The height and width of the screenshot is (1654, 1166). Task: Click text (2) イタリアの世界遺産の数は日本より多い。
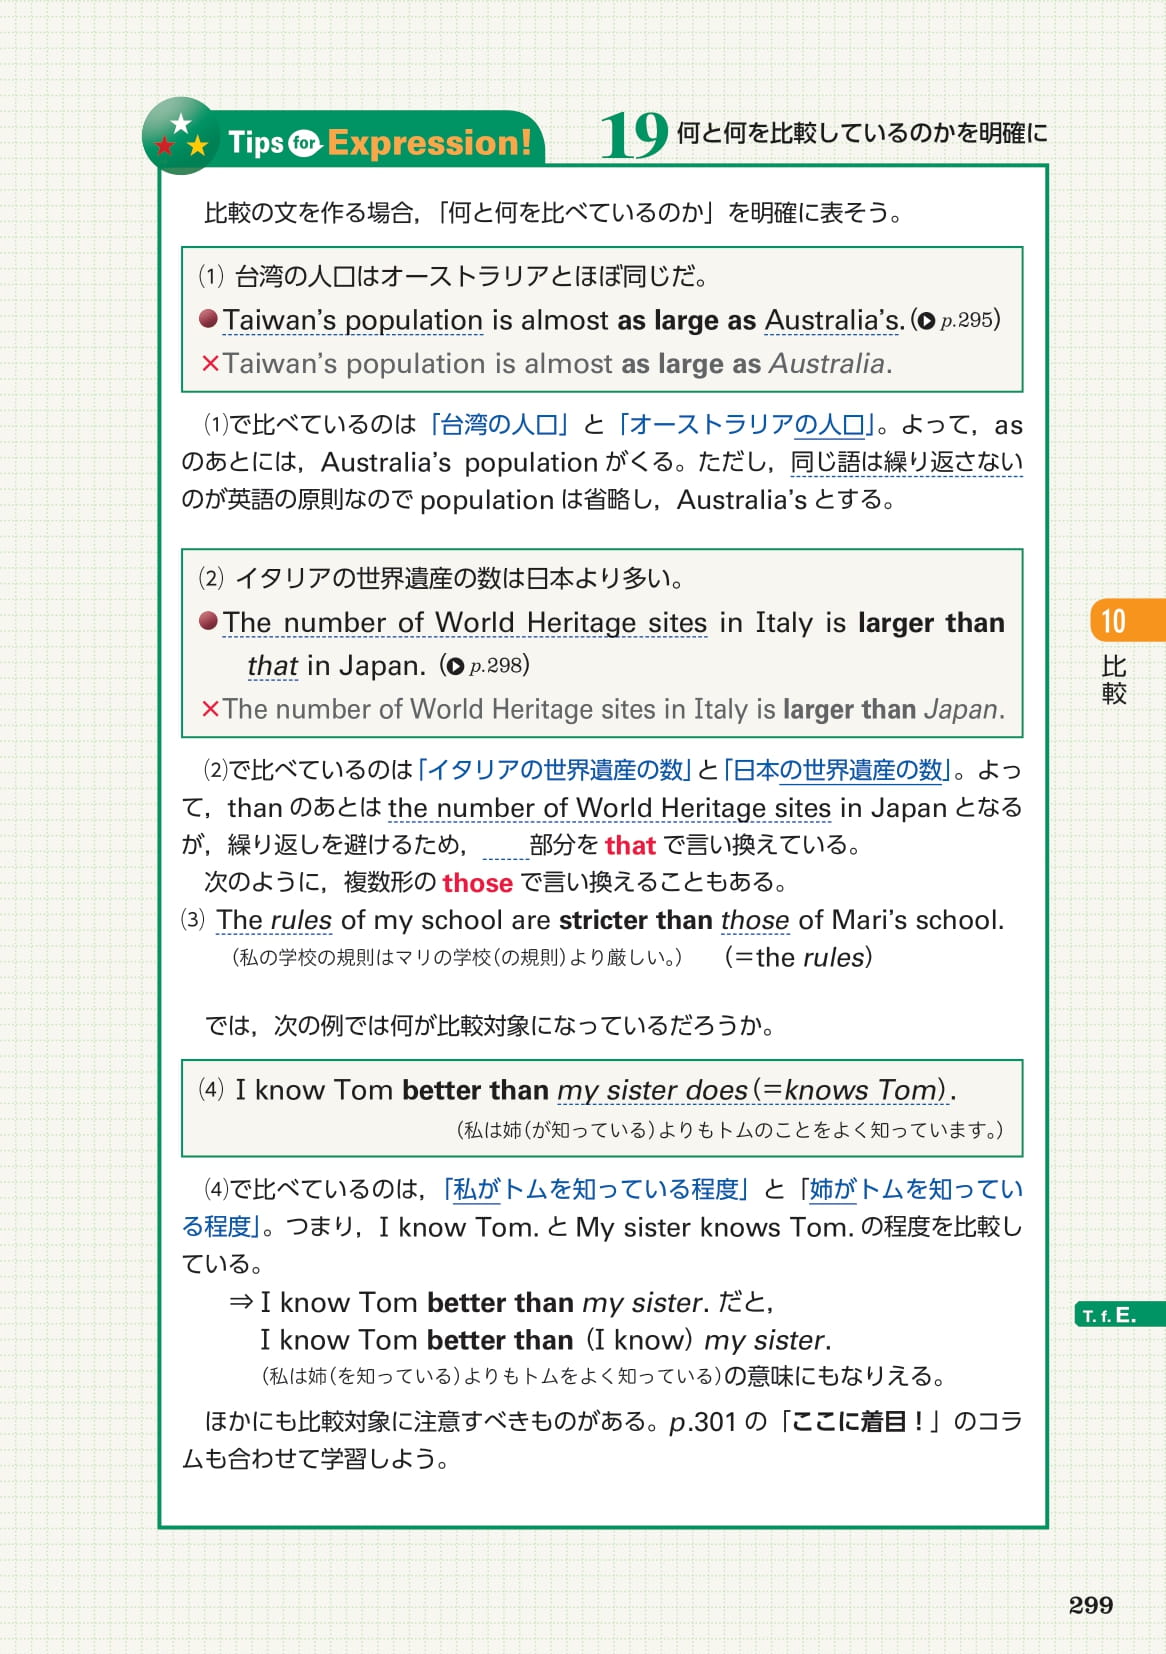tap(441, 578)
